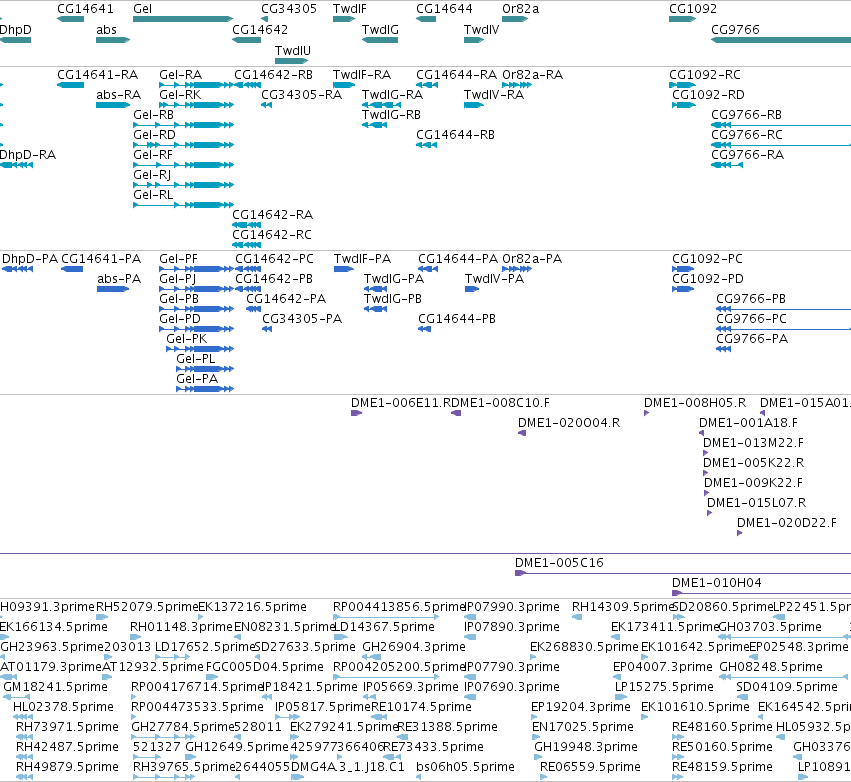Screen dimensions: 851x782
Task: Select protein label 'TwdlV-PA'
Action: pyautogui.click(x=494, y=279)
